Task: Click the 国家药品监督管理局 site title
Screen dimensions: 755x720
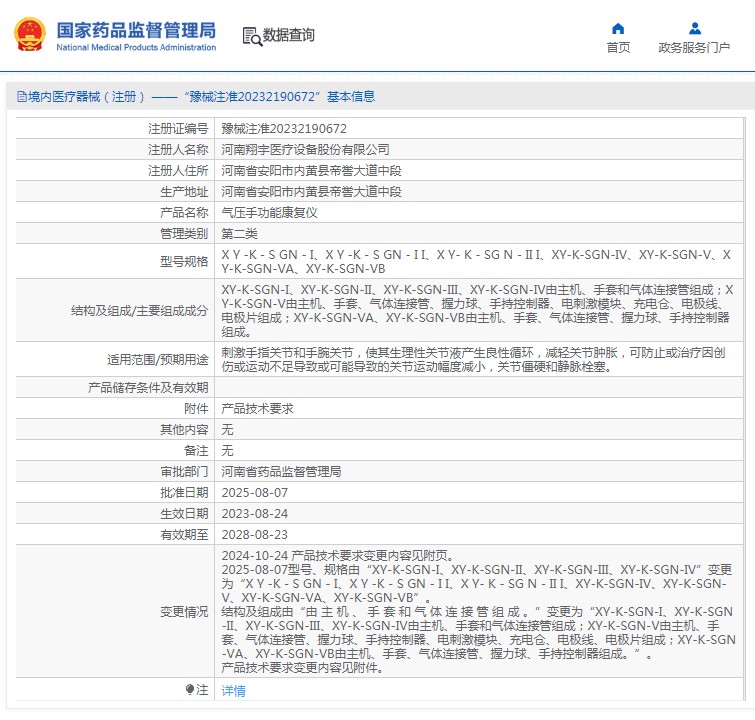Action: 135,29
